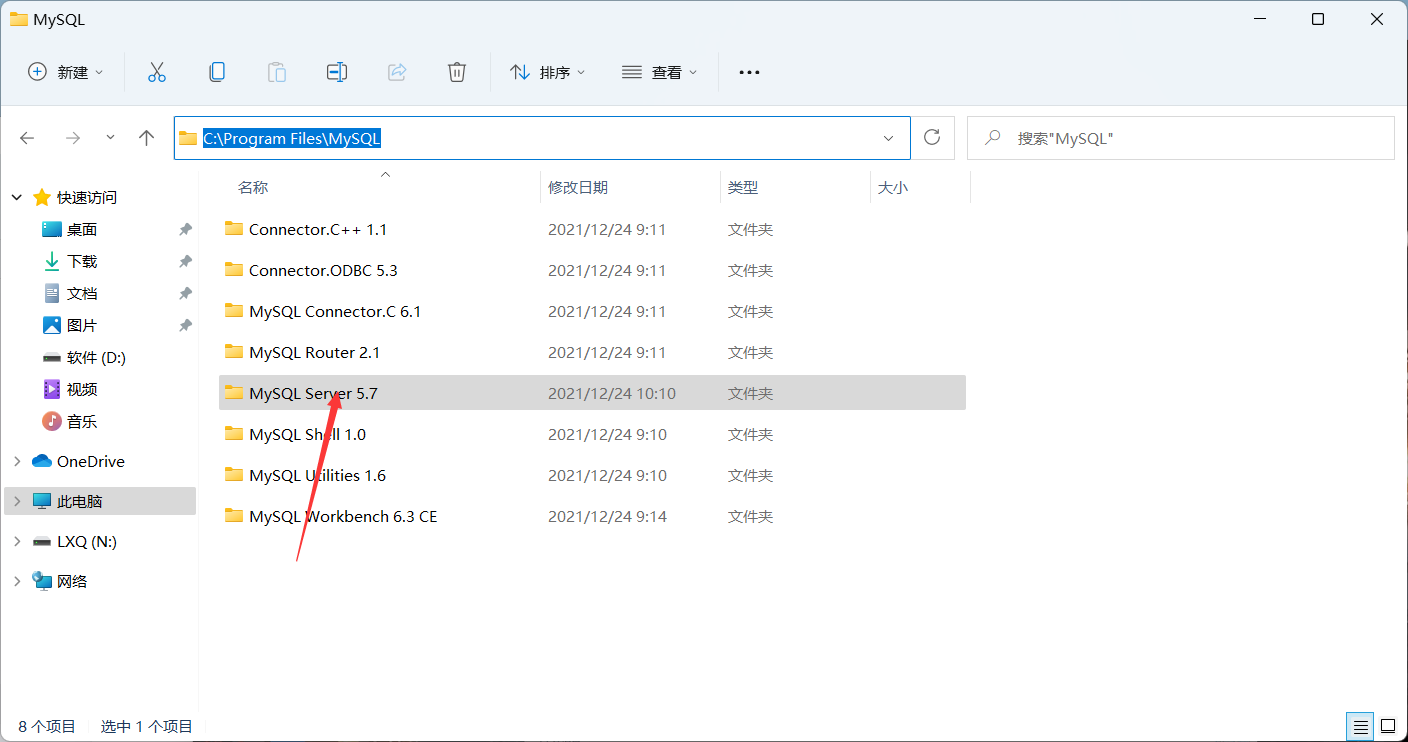This screenshot has height=742, width=1408.
Task: Expand the address bar history dropdown
Action: pos(888,138)
